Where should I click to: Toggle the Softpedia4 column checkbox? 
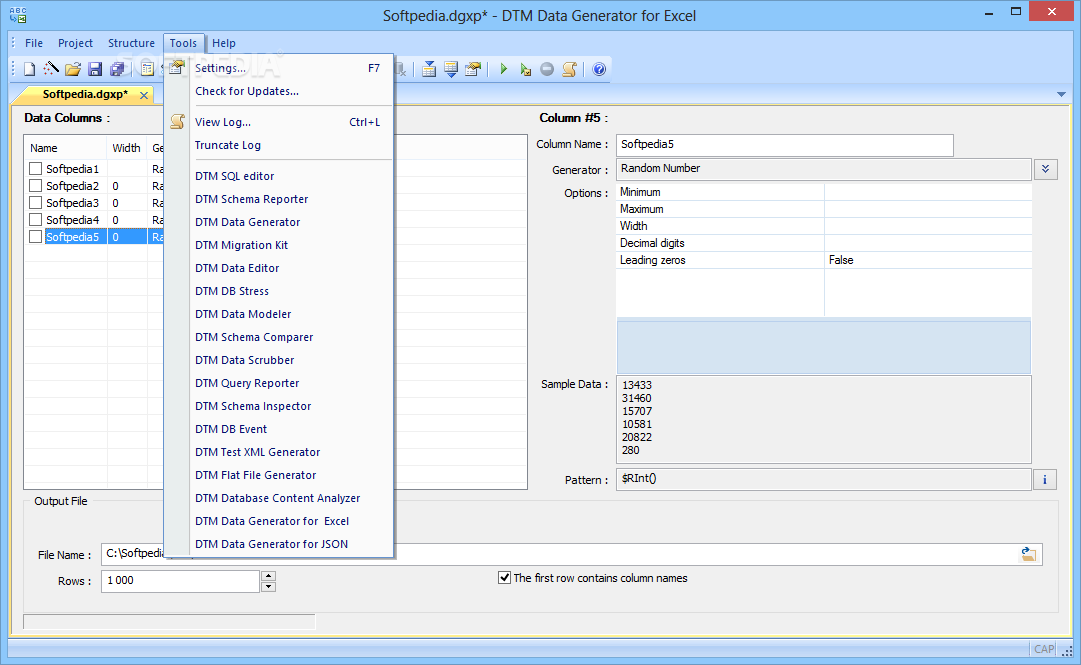tap(36, 220)
